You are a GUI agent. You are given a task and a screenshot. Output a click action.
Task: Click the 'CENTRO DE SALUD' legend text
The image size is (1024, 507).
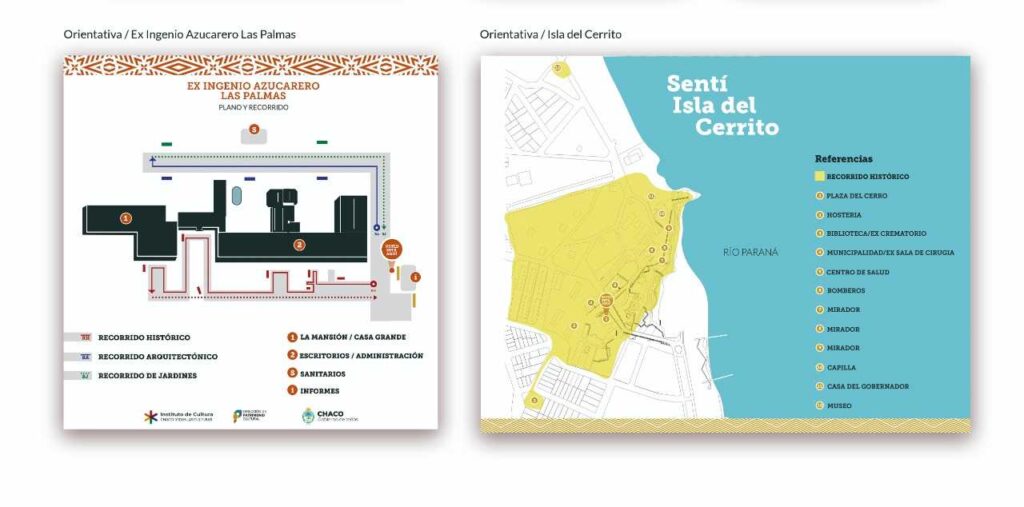(858, 272)
